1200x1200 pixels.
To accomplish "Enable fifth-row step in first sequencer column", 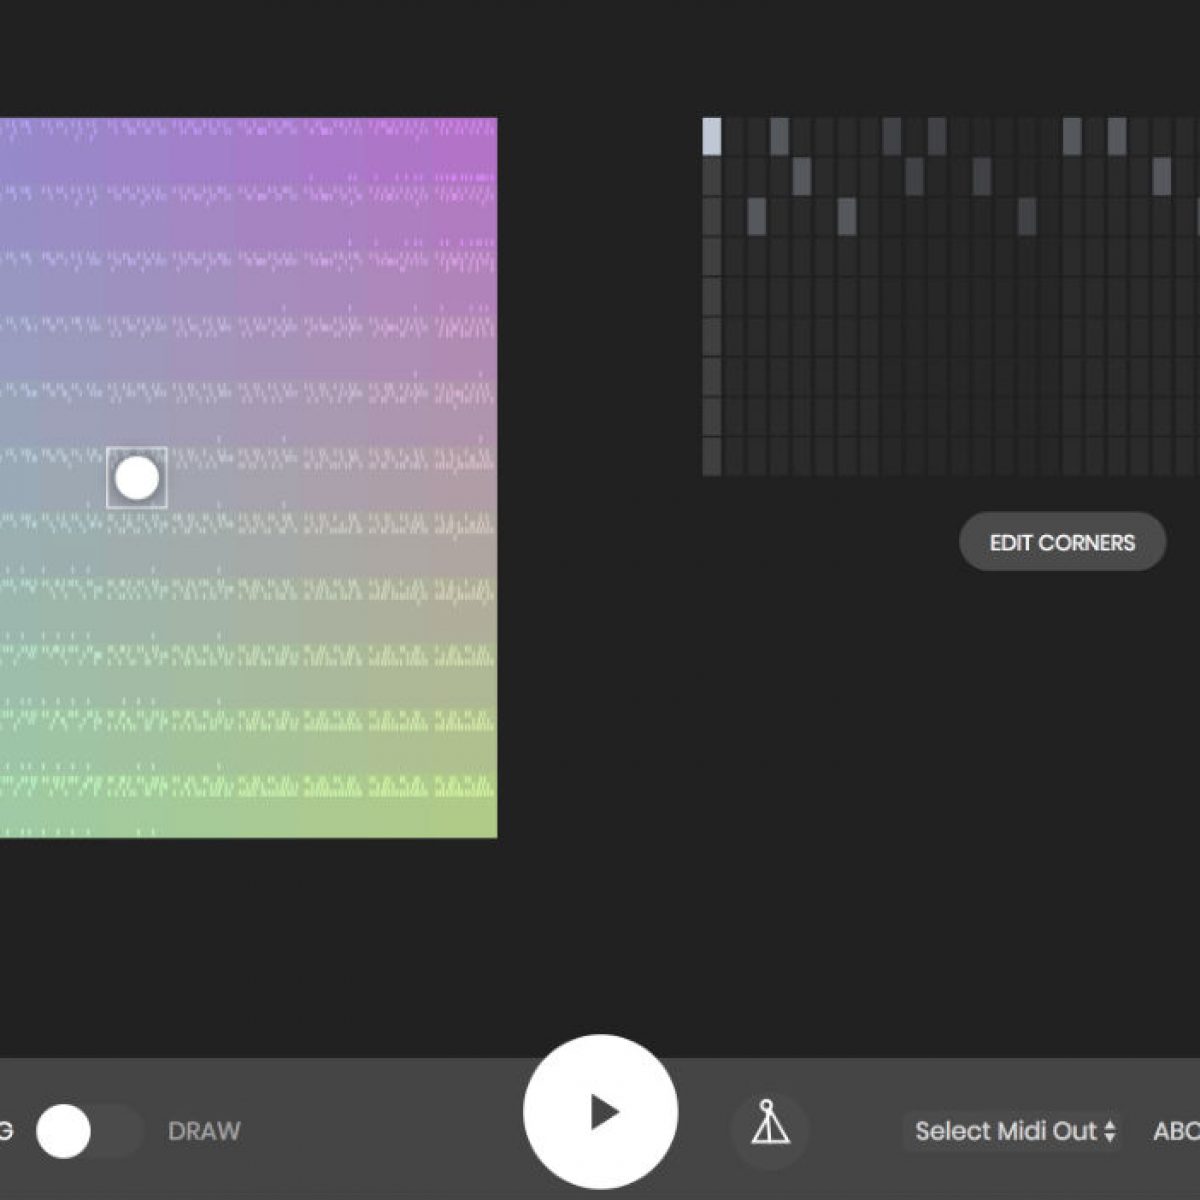I will click(x=712, y=297).
